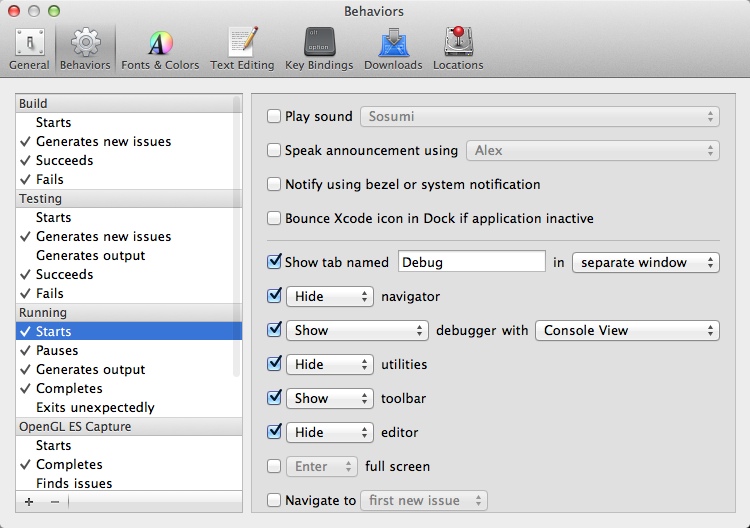Select Running Starts behavior
Viewport: 750px width, 528px height.
[129, 331]
